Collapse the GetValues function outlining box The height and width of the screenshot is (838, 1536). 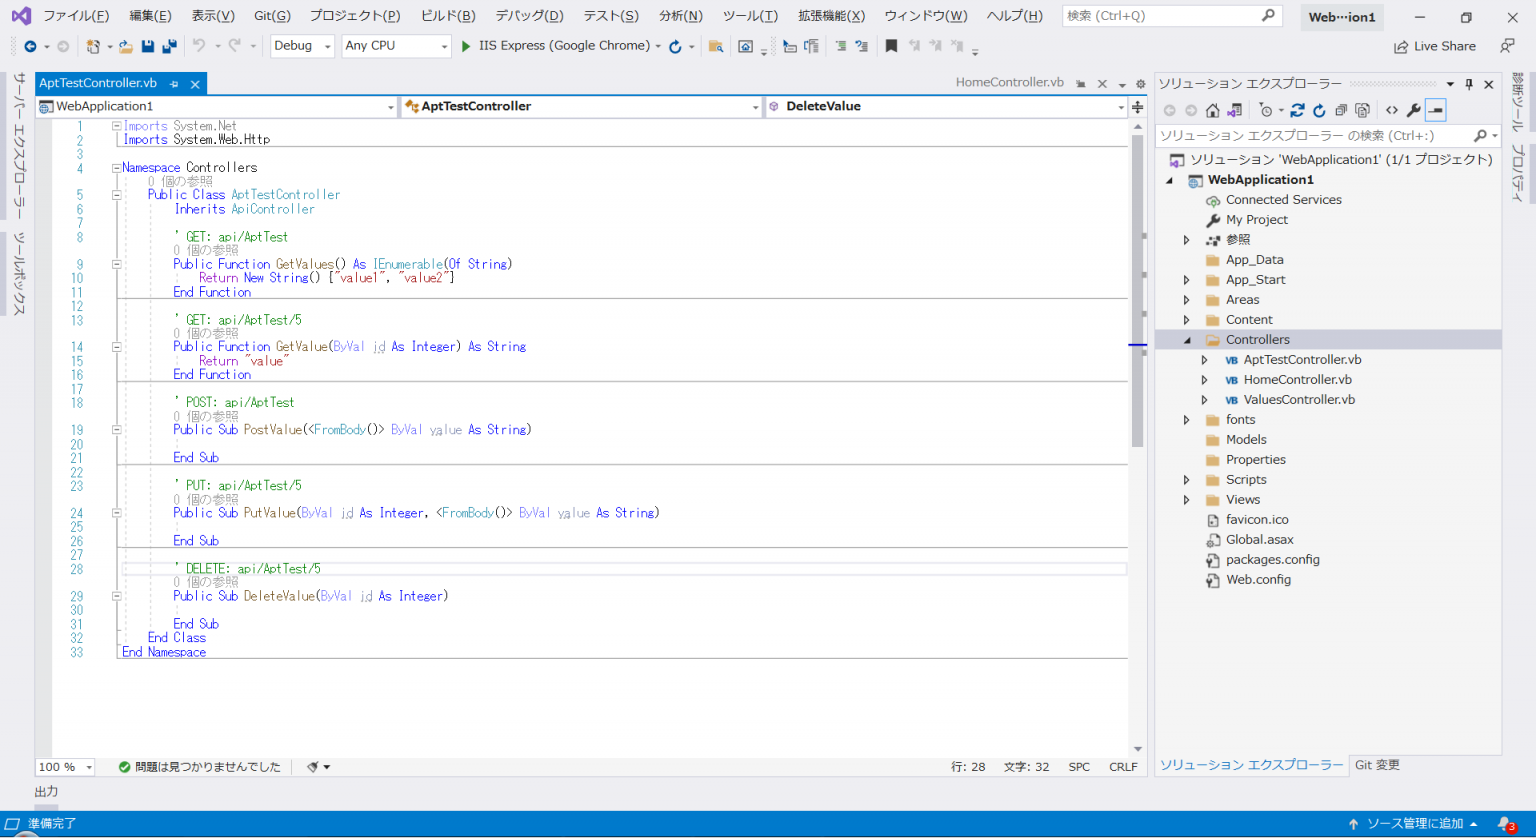[x=117, y=264]
